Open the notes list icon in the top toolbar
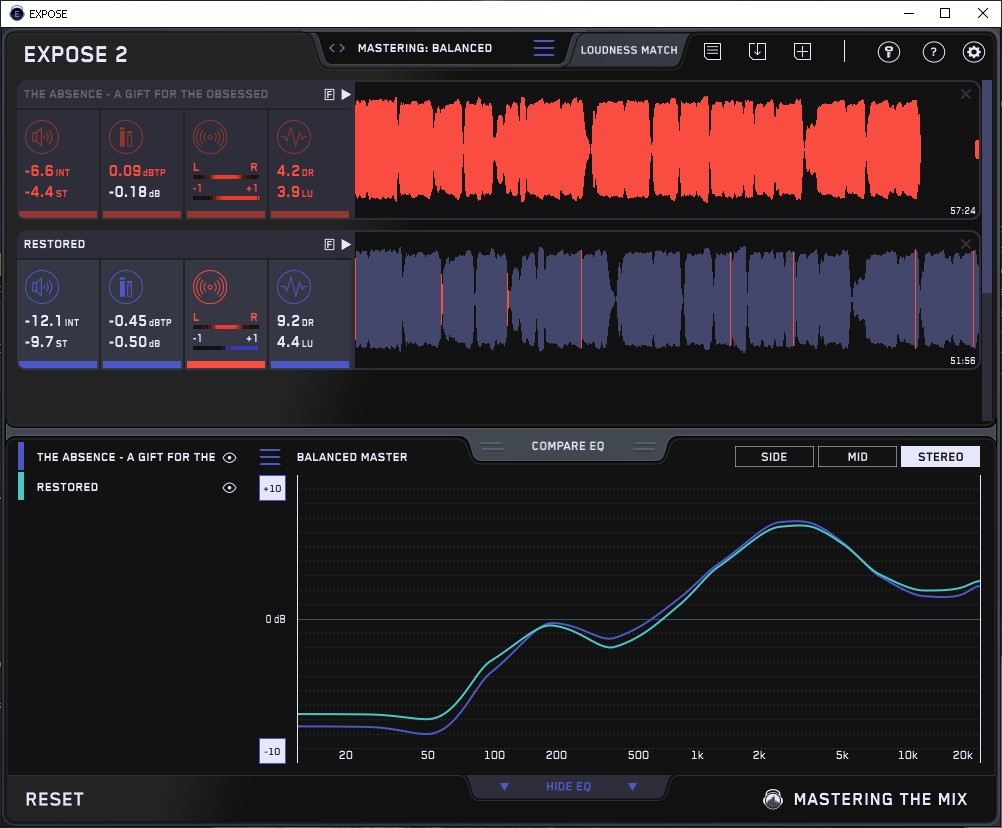Image resolution: width=1002 pixels, height=828 pixels. (713, 51)
